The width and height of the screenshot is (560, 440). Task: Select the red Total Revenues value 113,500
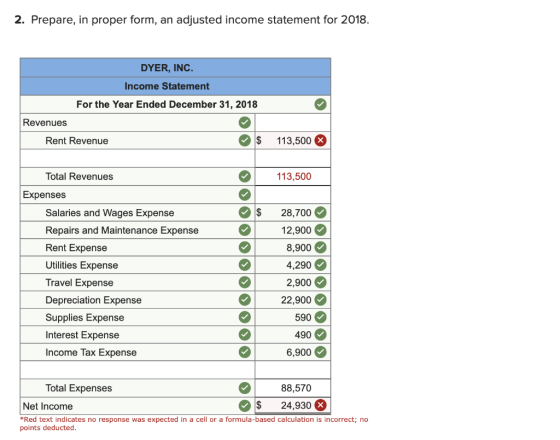click(x=294, y=176)
